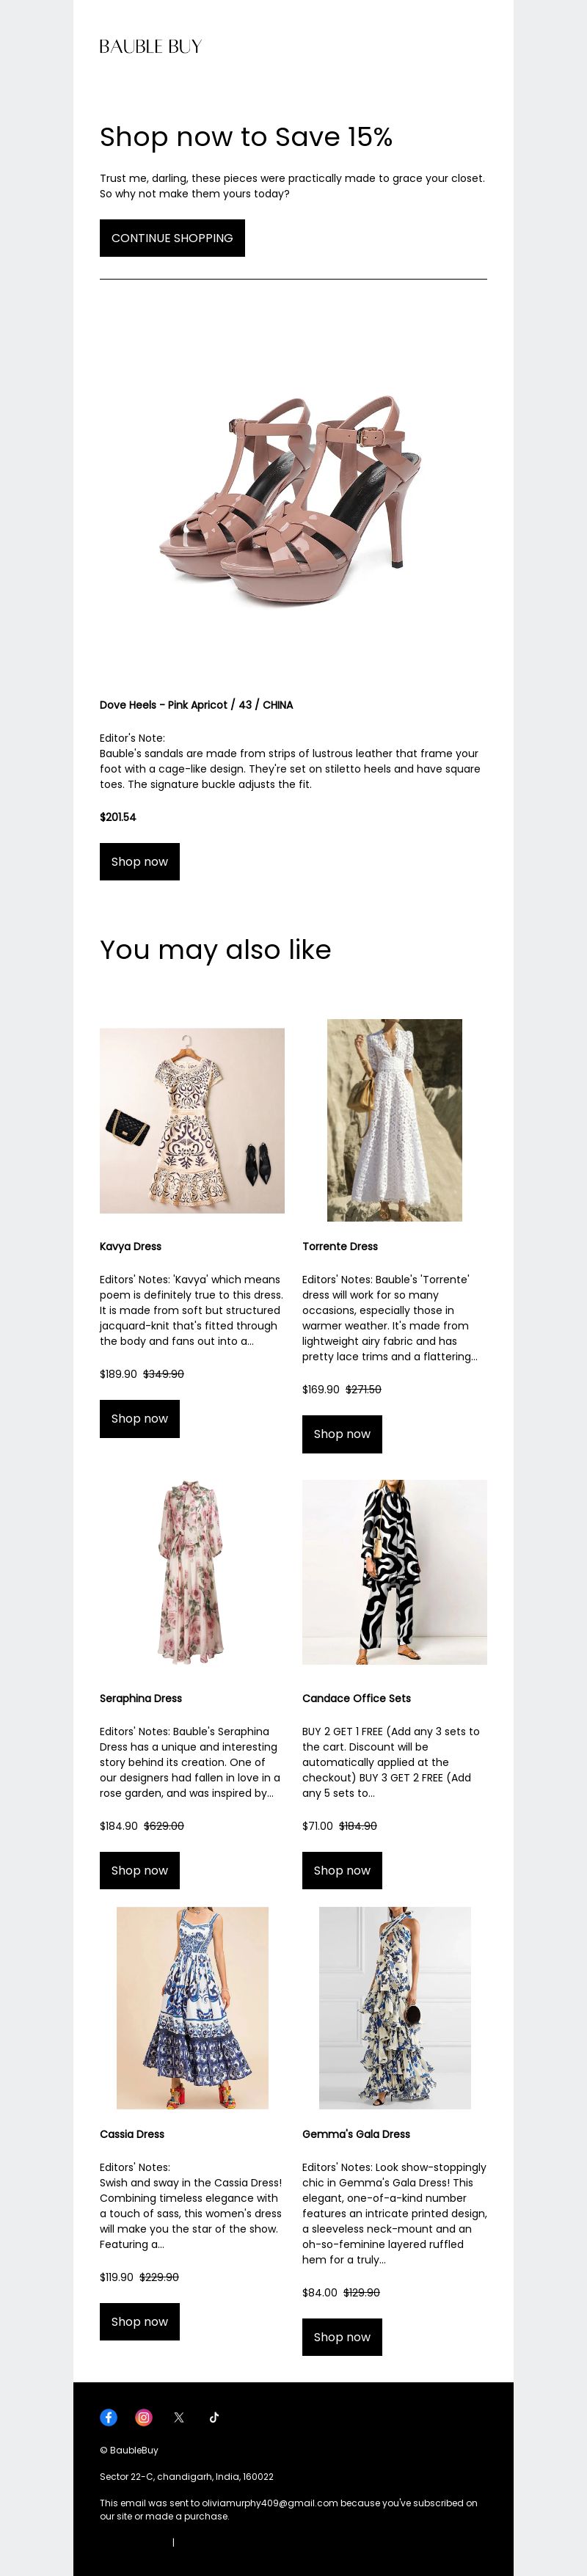Open the Seraphina Dress product photo
This screenshot has height=2576, width=587.
192,1573
